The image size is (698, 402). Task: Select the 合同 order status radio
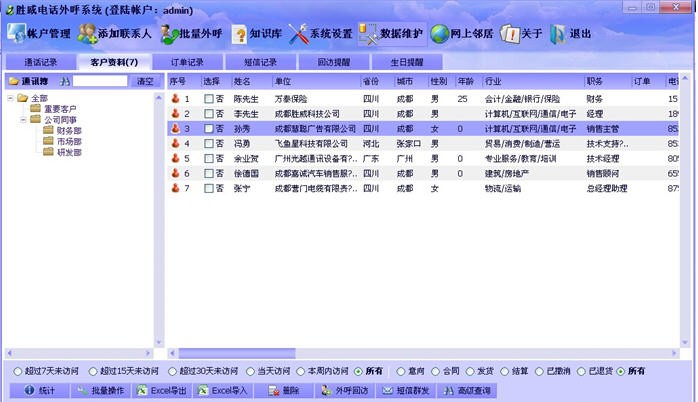435,371
